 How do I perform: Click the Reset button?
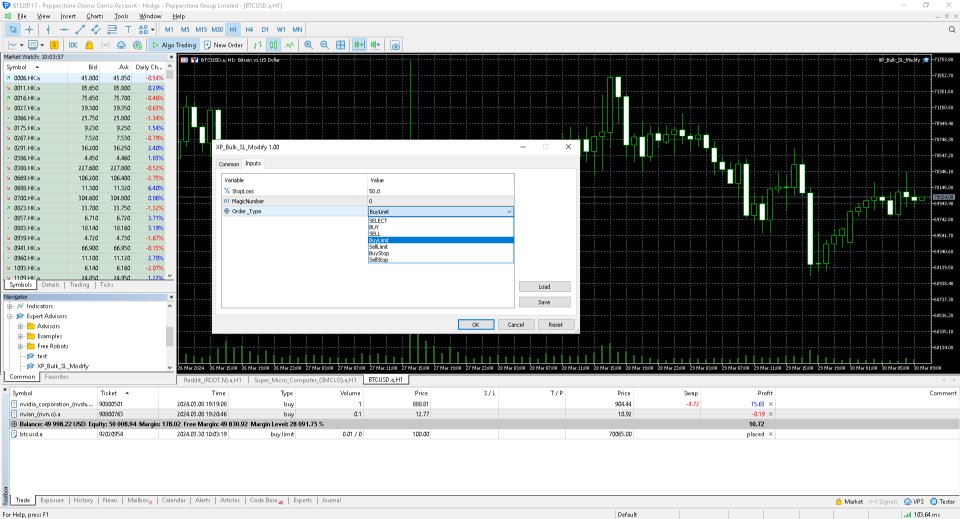(x=556, y=325)
